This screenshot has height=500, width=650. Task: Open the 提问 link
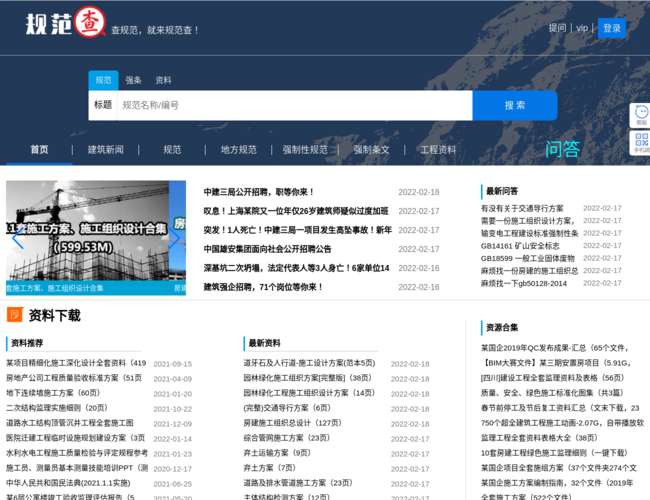[557, 28]
